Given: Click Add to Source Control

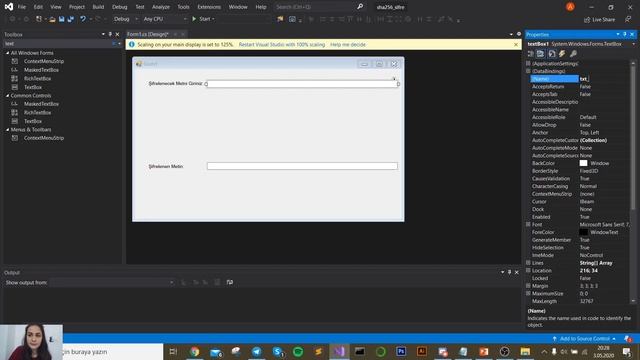Looking at the screenshot, I should 584,339.
